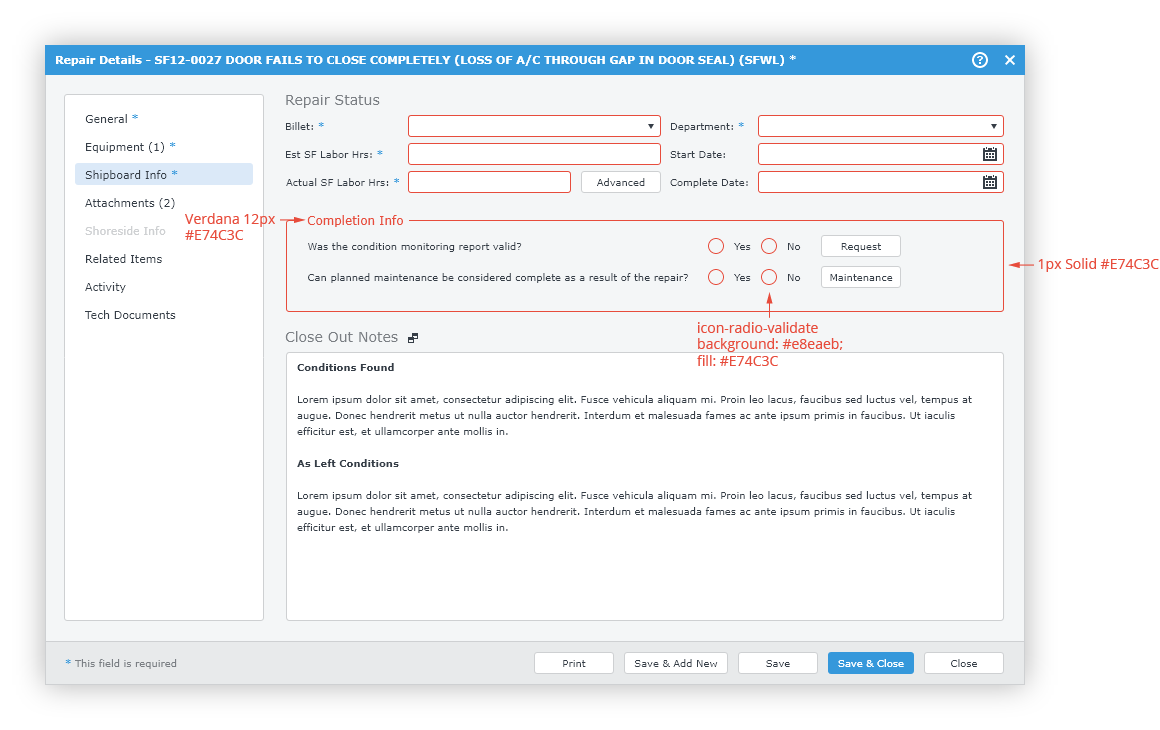Screen dimensions: 1160x730
Task: Open the Billet dropdown
Action: (534, 126)
